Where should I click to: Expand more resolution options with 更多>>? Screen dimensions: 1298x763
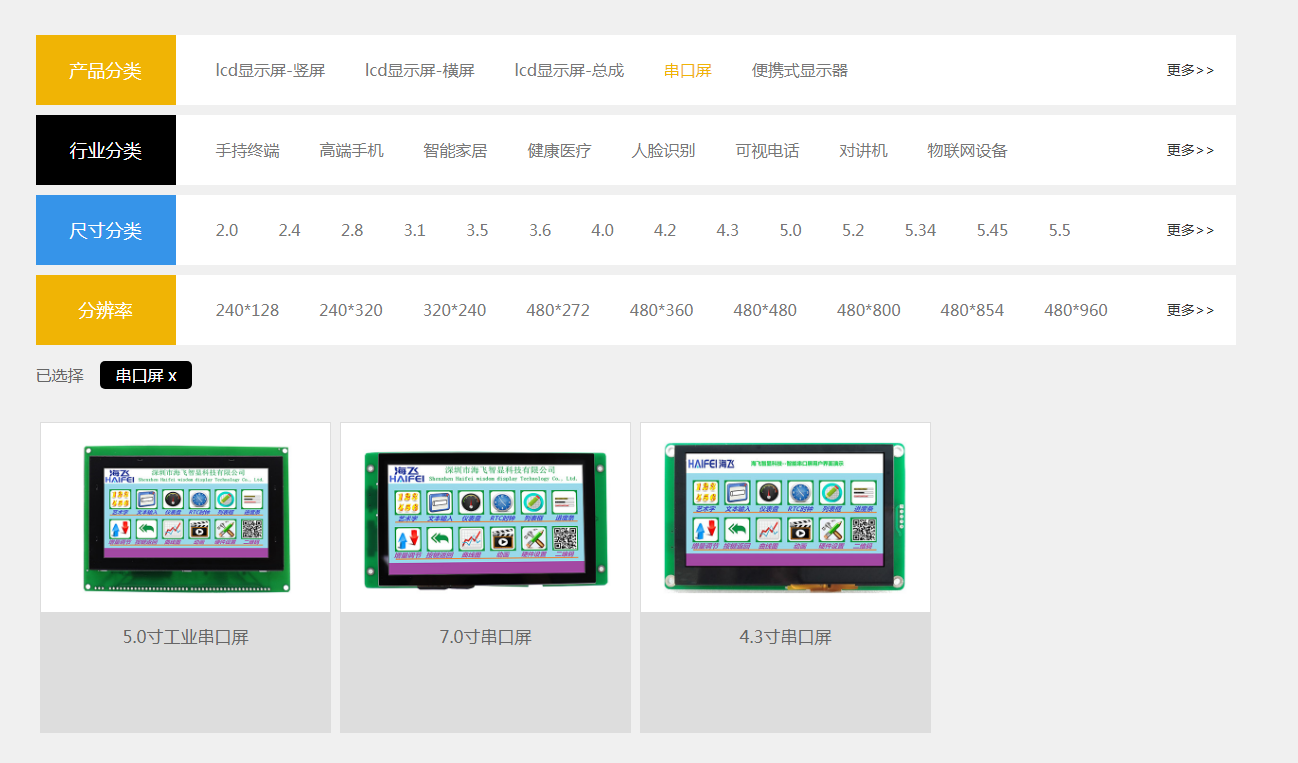coord(1189,310)
